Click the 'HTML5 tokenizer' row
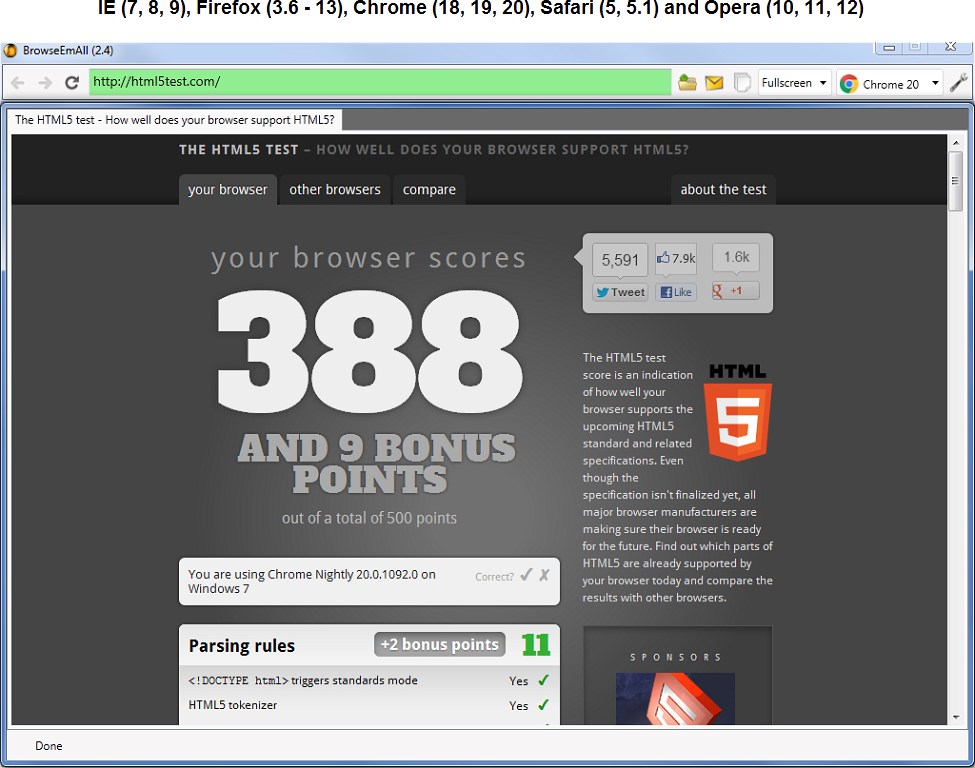Screen dimensions: 975x768 [369, 705]
